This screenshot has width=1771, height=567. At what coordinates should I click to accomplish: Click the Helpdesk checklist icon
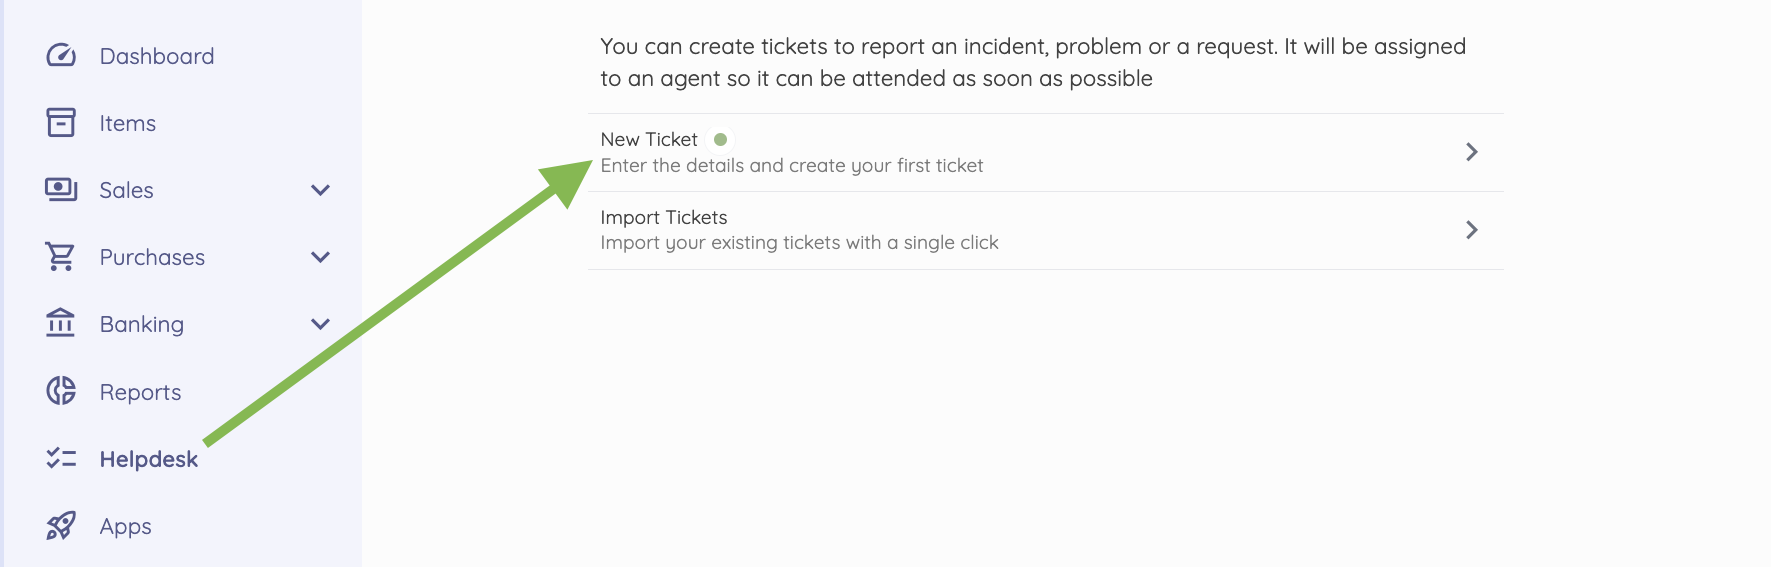click(61, 458)
